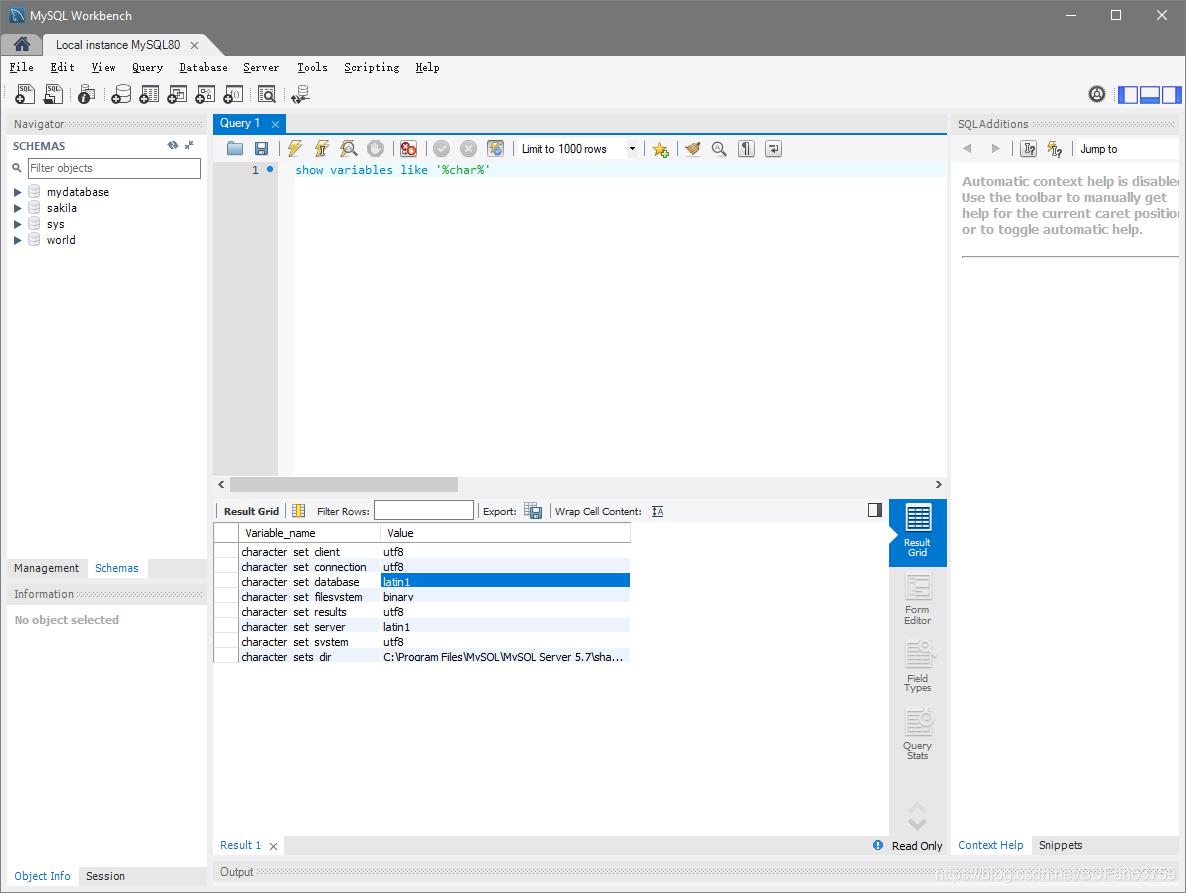Show find panel magnifier in query toolbar
Viewport: 1186px width, 893px height.
tap(719, 149)
